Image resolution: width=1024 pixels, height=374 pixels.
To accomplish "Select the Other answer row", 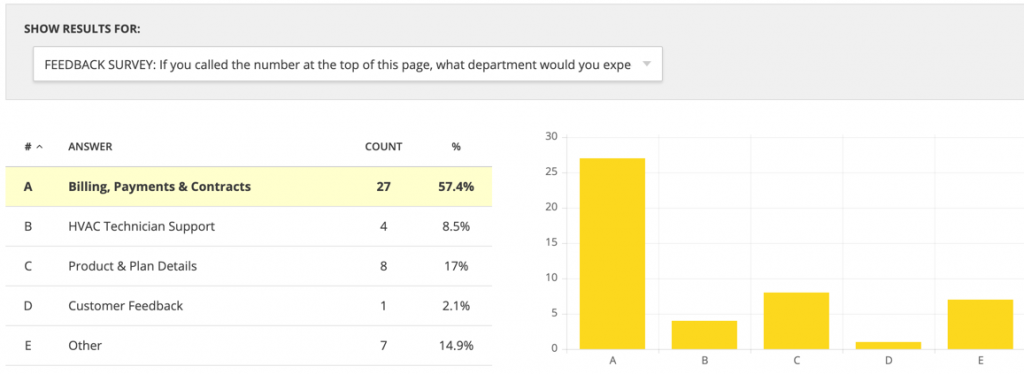I will tap(249, 345).
